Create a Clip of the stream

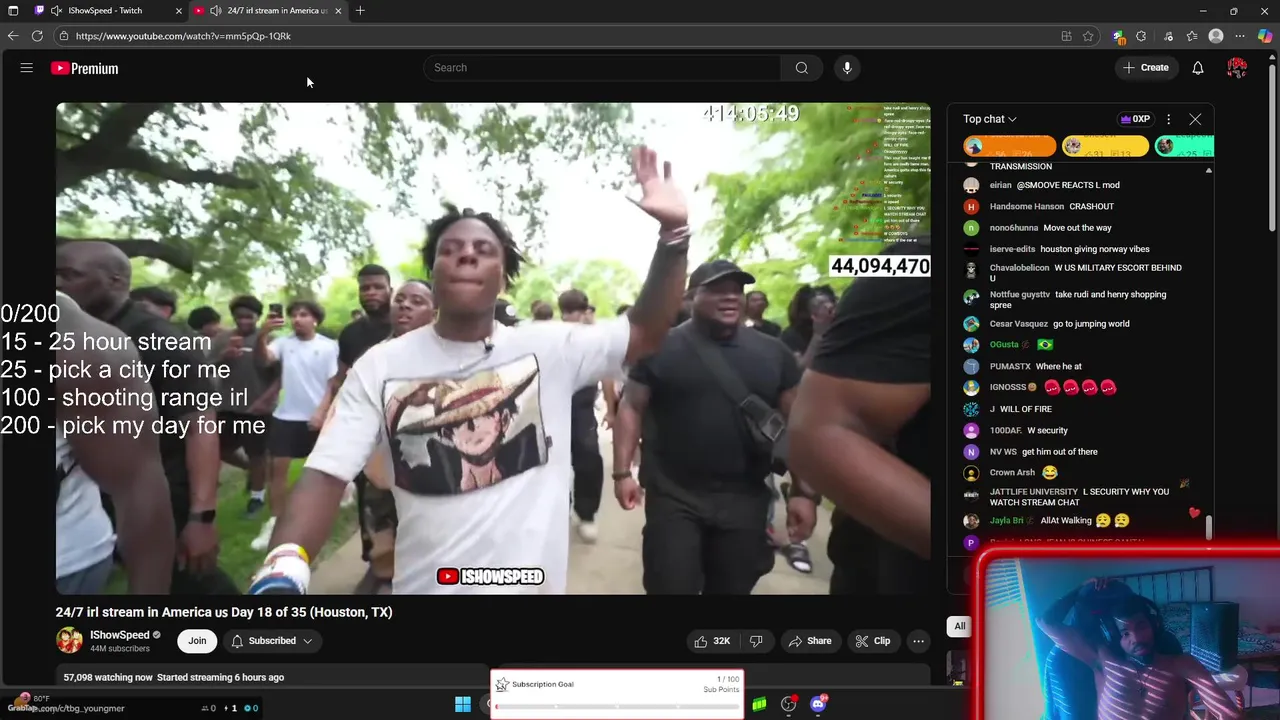872,641
